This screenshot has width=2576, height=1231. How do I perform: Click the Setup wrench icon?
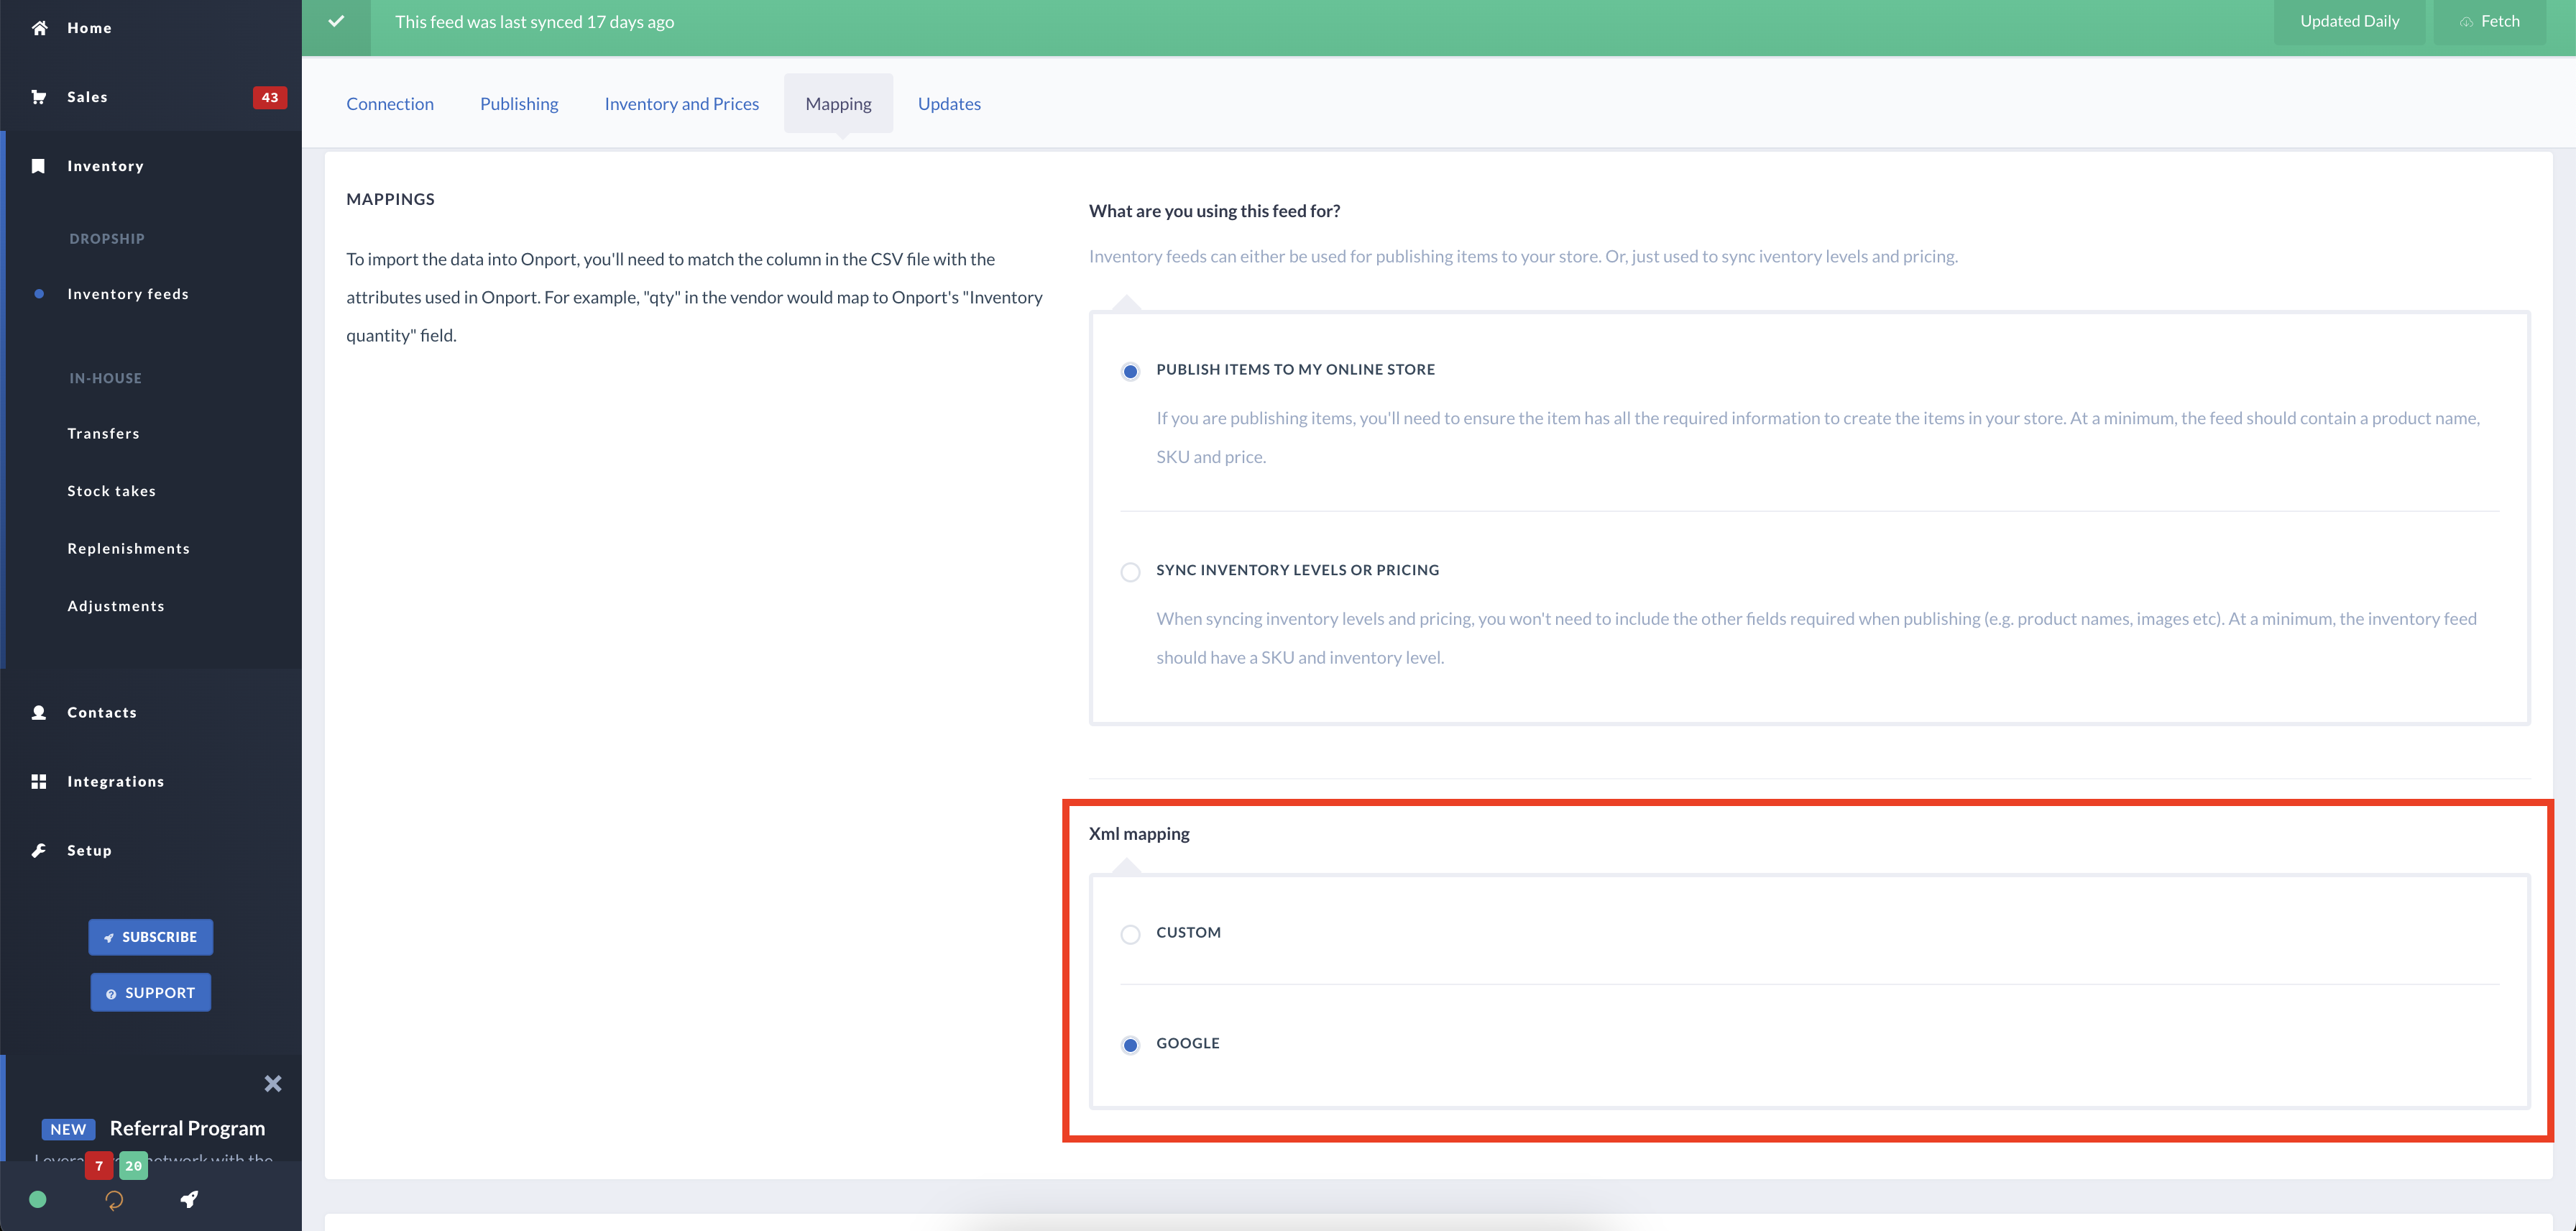(39, 850)
